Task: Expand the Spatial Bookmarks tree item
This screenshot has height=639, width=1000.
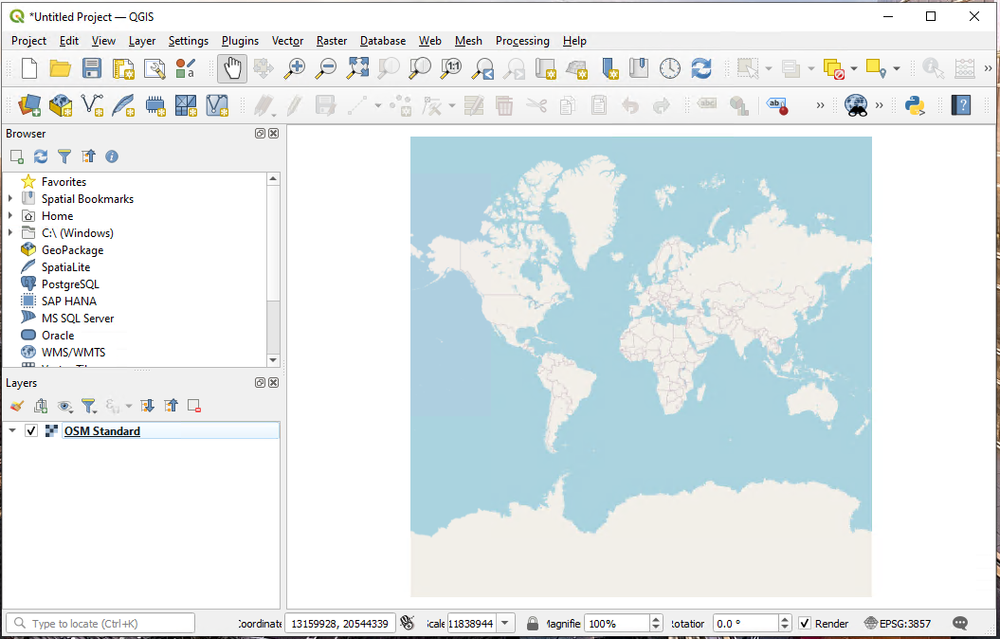Action: point(10,199)
